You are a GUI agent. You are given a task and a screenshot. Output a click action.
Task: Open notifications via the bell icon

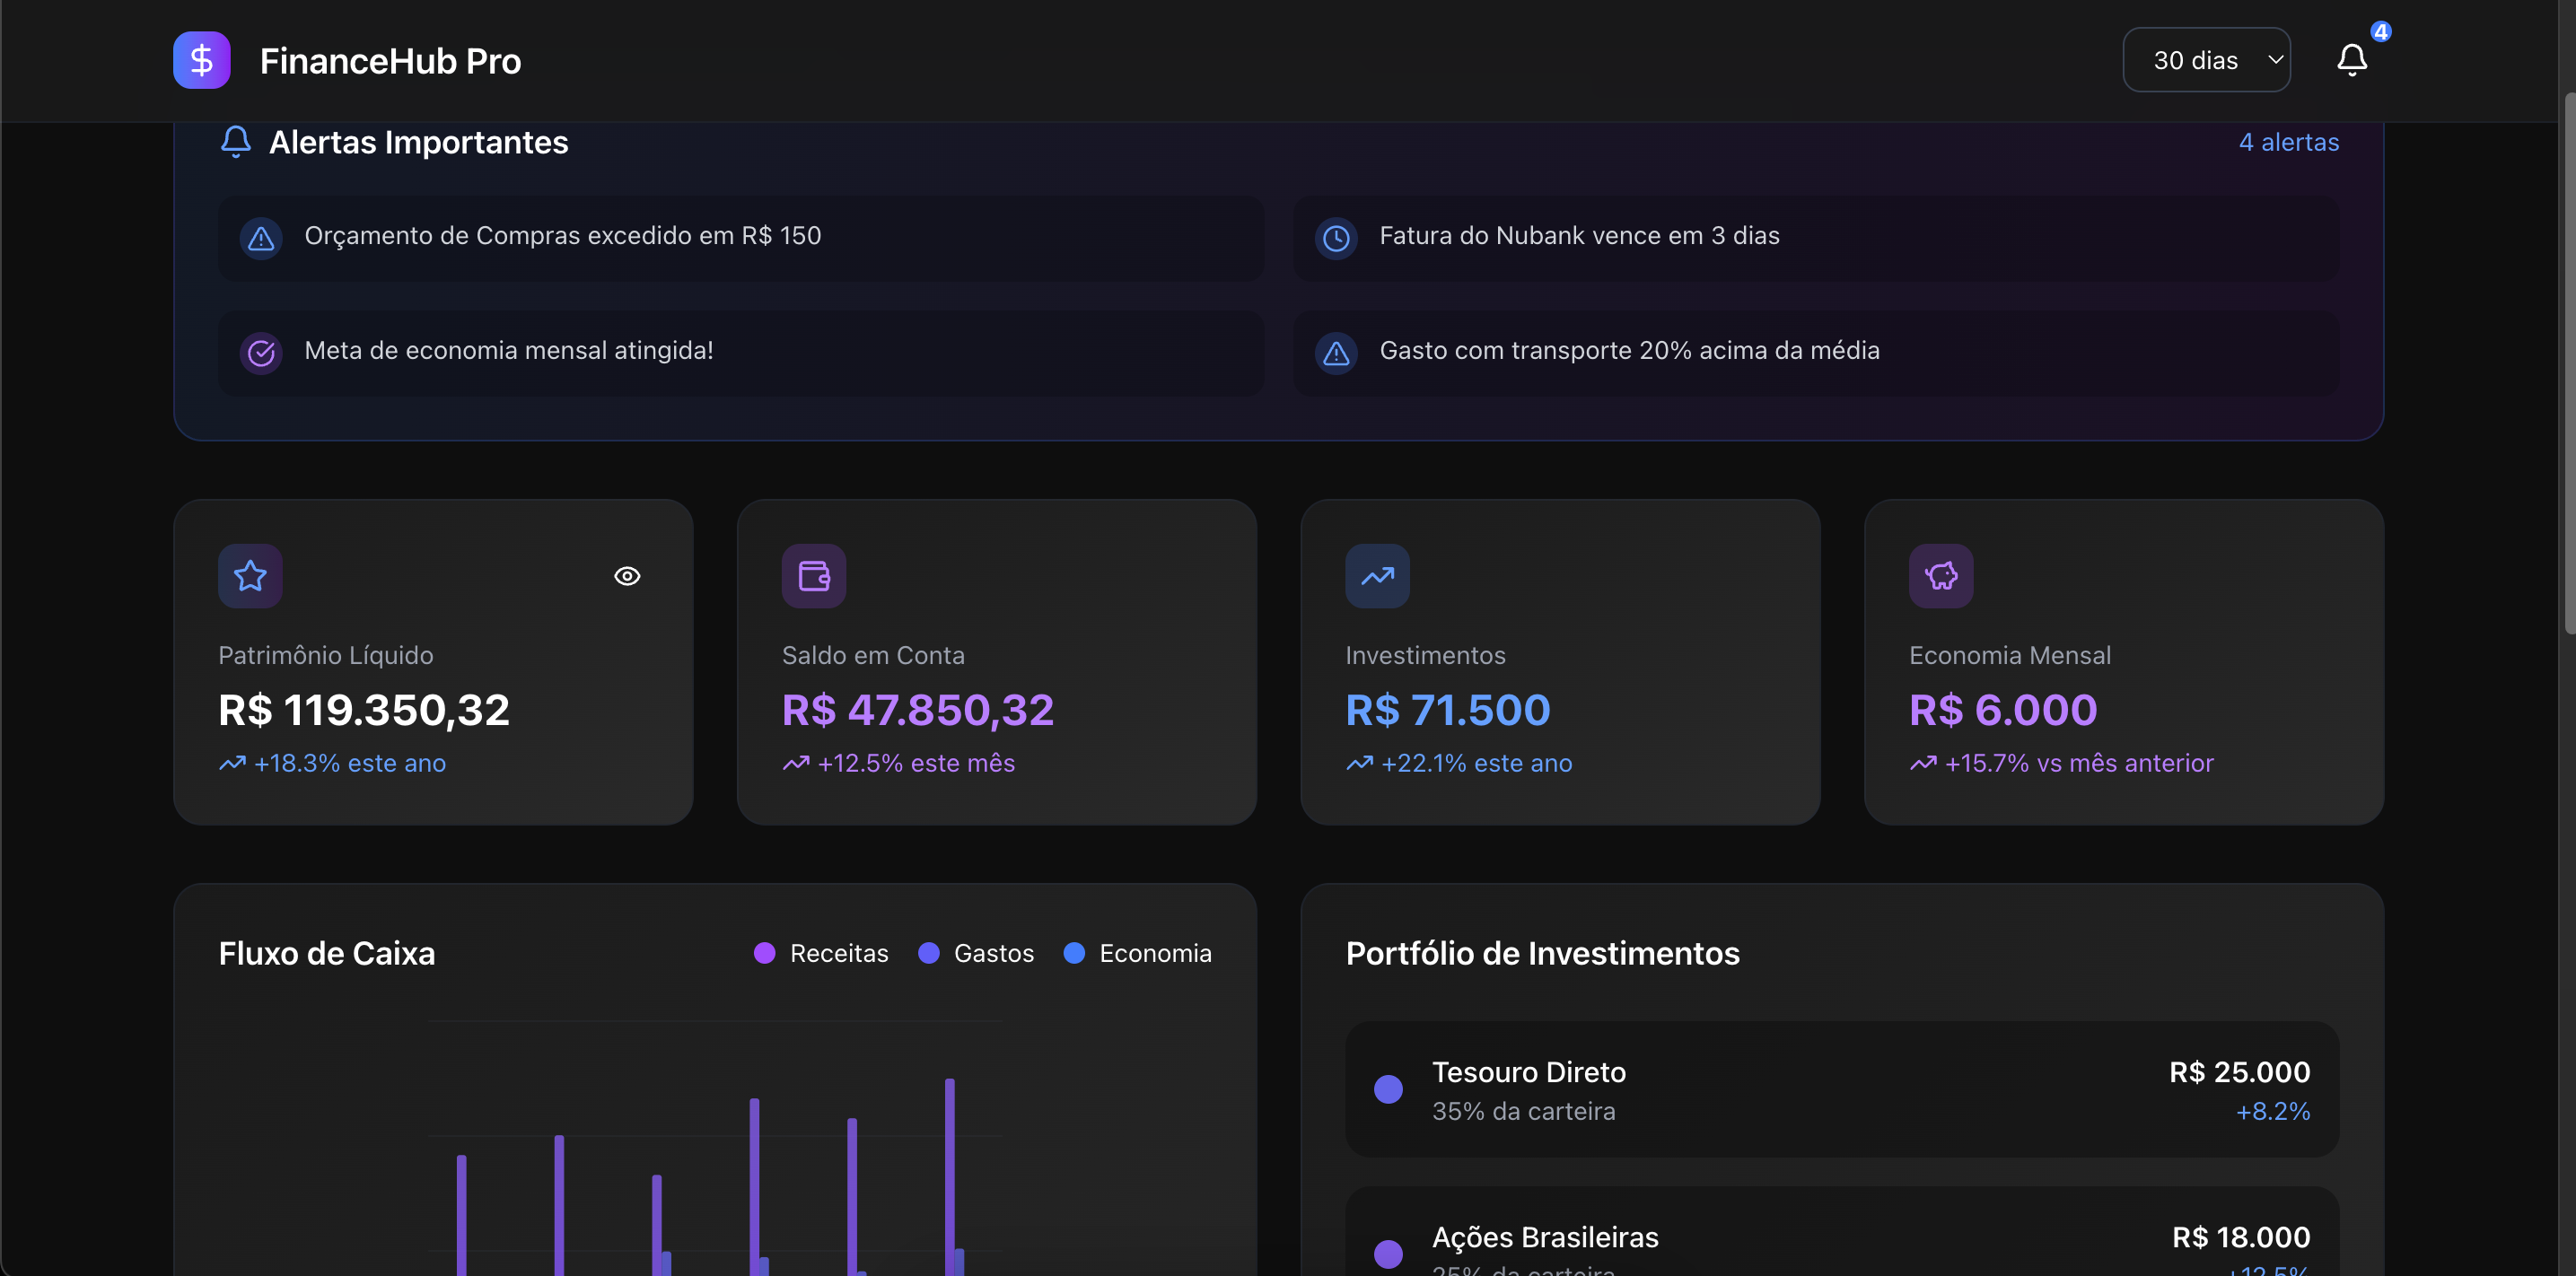tap(2351, 61)
